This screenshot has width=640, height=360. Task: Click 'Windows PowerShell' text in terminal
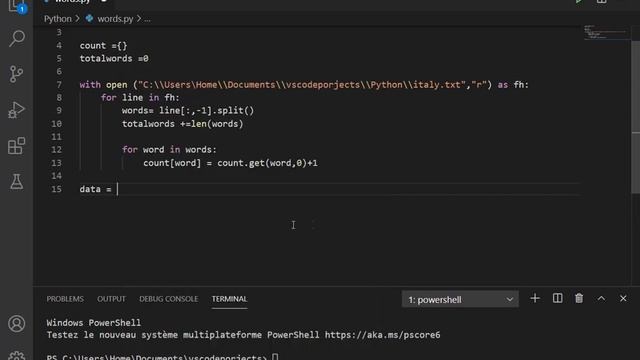93,323
